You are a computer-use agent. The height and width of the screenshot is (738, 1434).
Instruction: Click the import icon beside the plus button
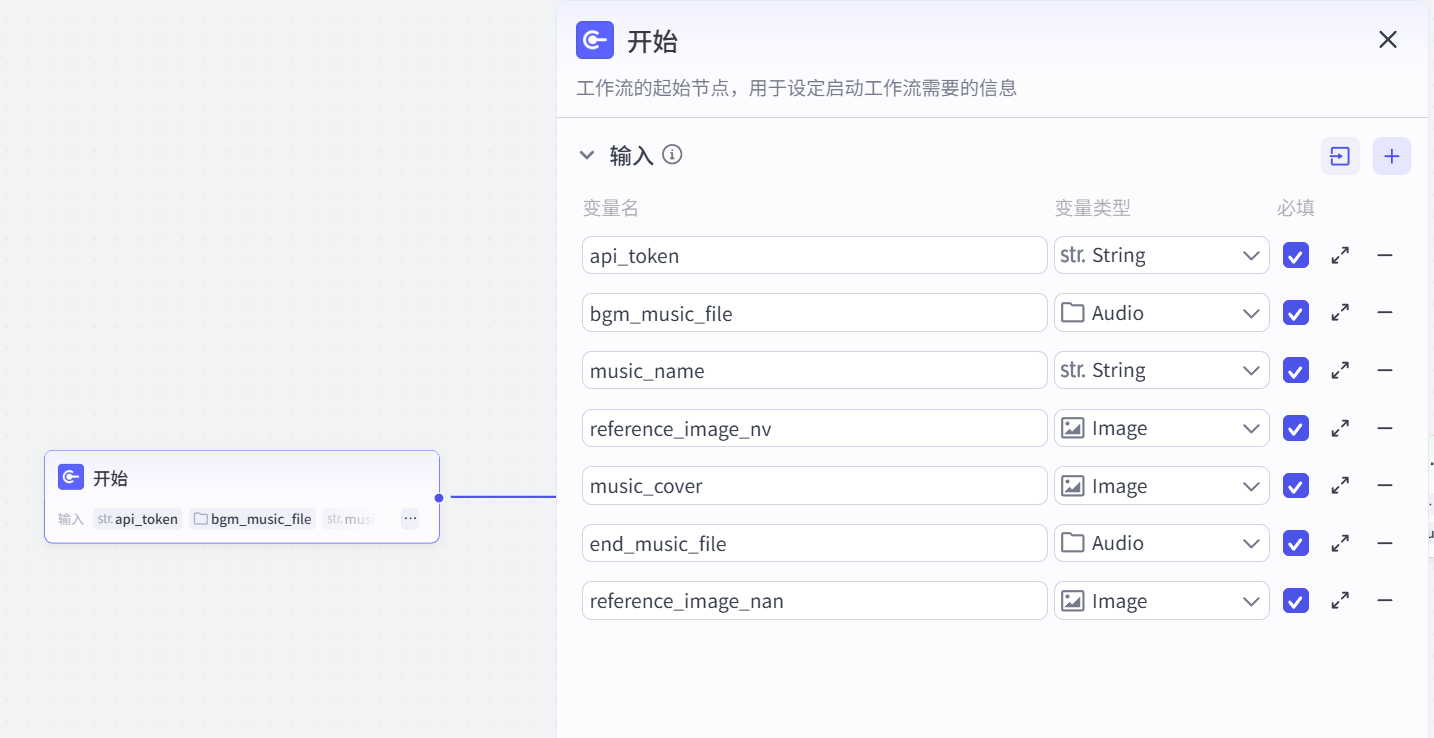[1340, 156]
